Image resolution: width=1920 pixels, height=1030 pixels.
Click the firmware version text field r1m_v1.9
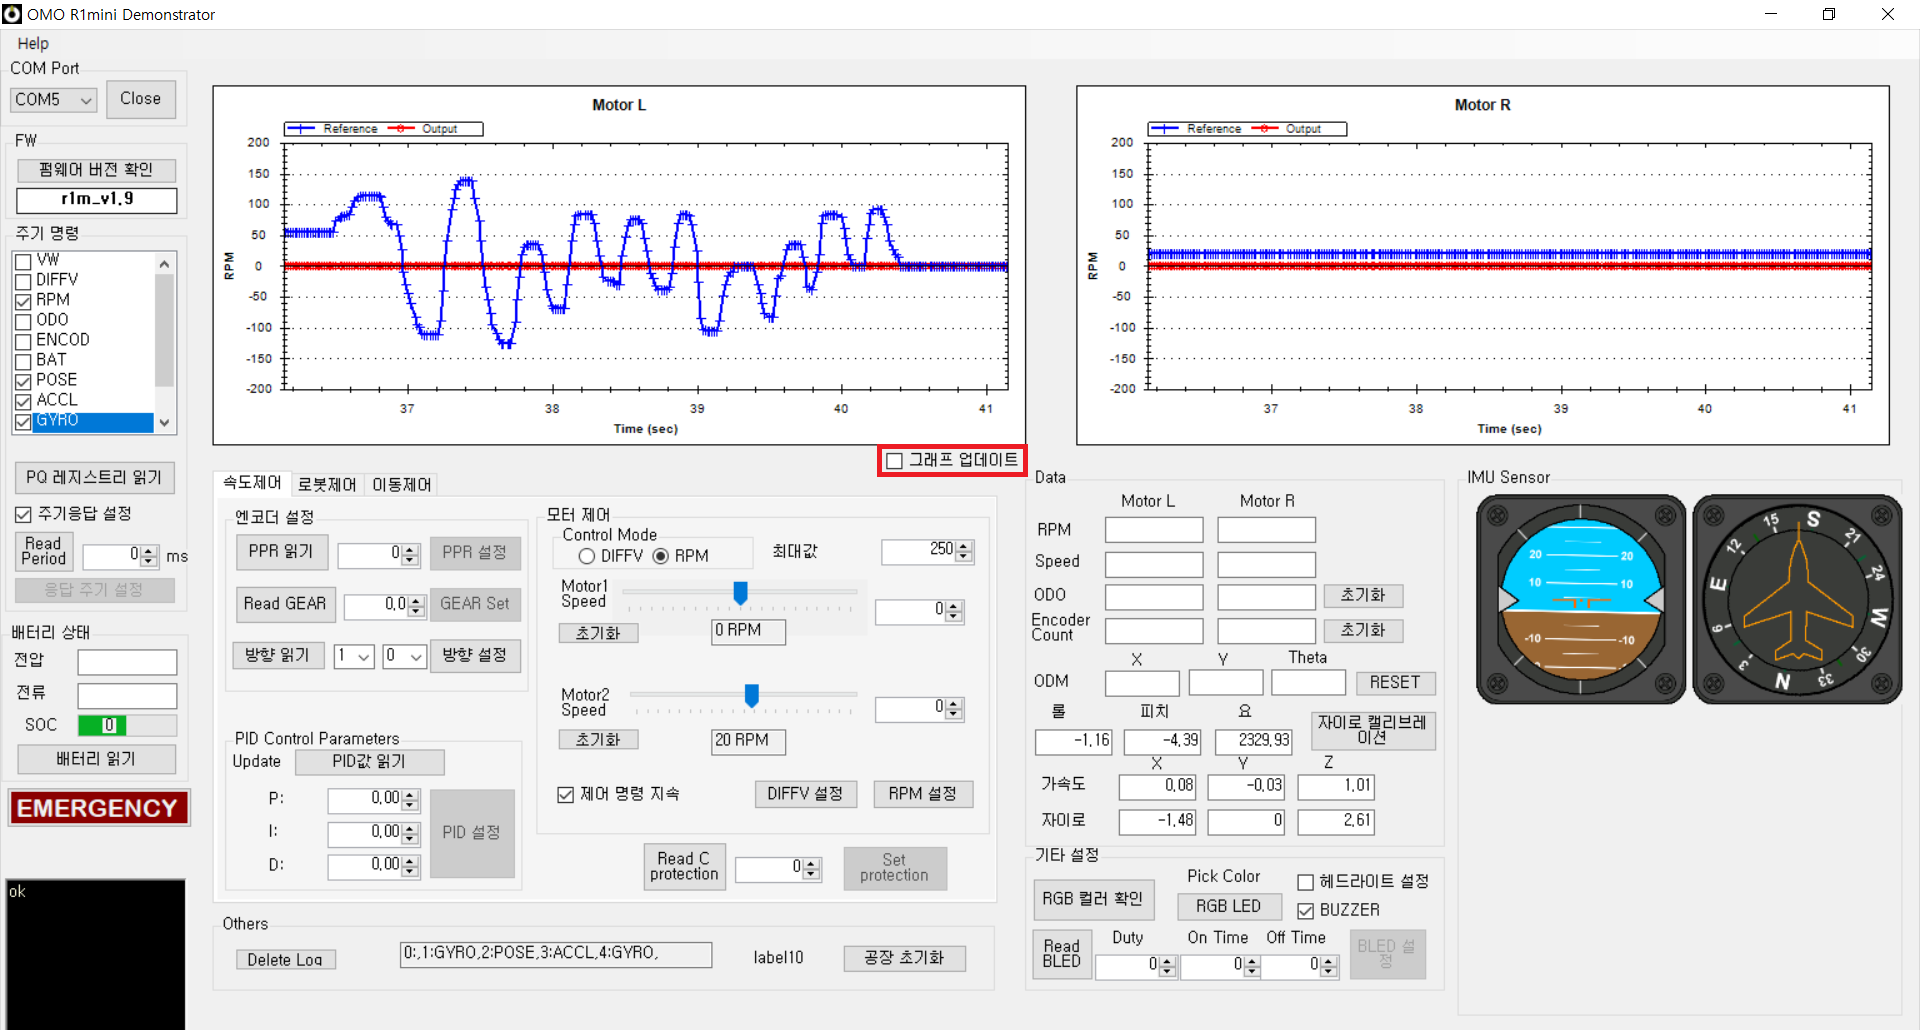[x=97, y=200]
